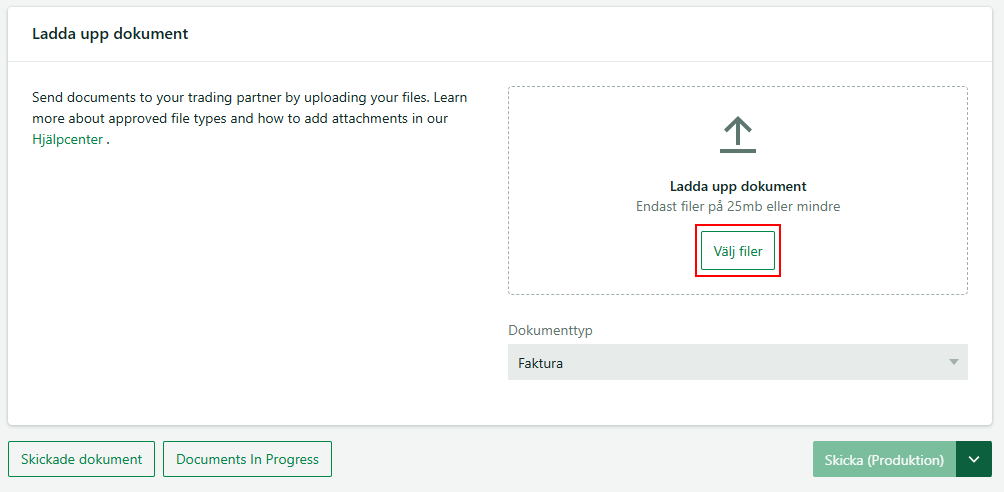The height and width of the screenshot is (492, 1004).
Task: Open the Hjälpcenter link
Action: (67, 139)
